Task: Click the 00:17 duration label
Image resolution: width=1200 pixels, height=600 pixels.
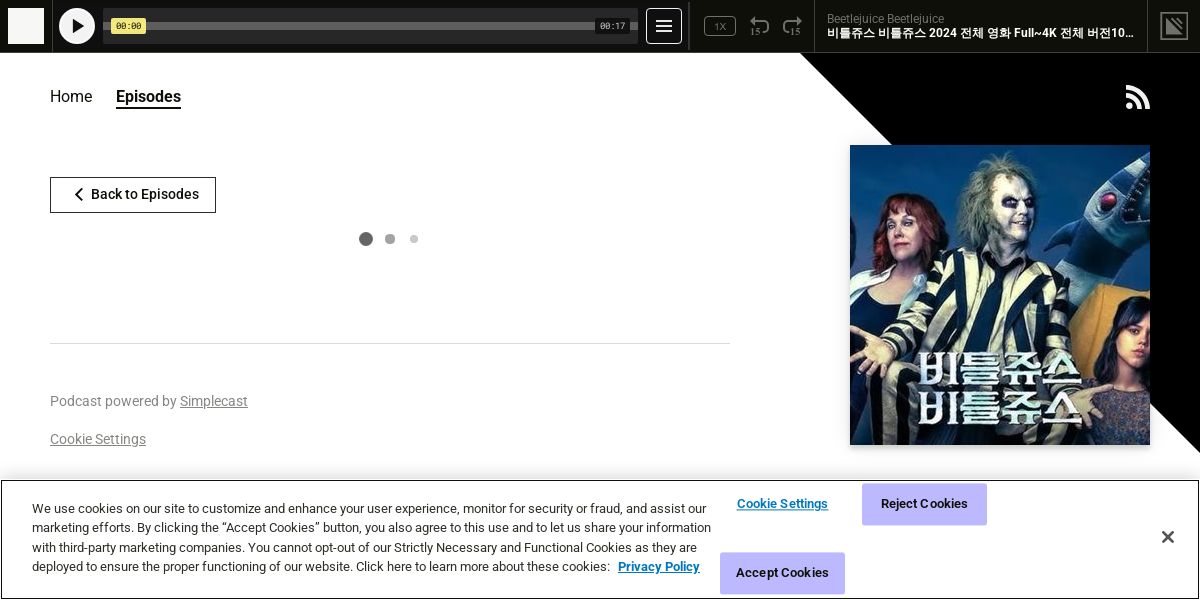Action: pyautogui.click(x=612, y=26)
